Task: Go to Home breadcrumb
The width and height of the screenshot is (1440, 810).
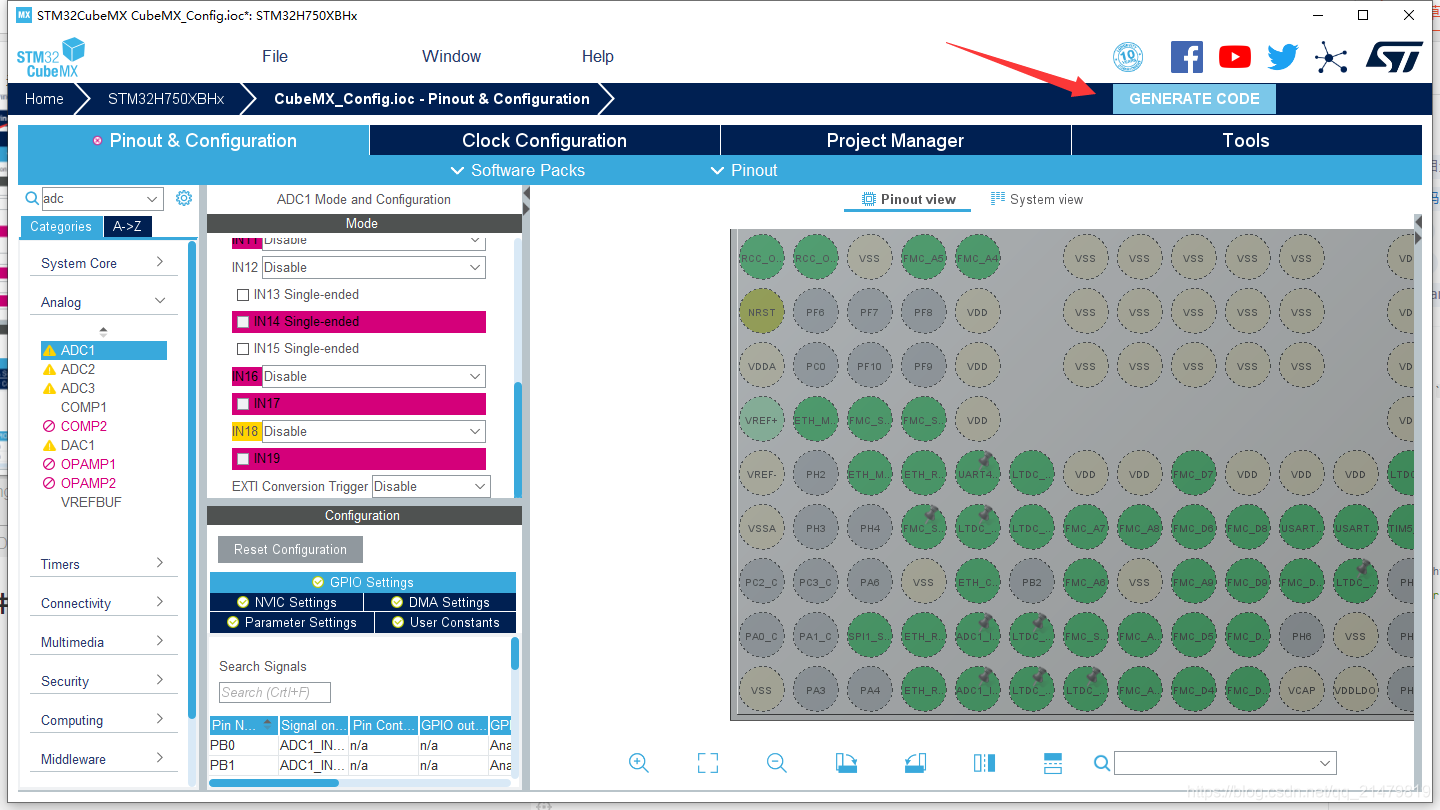Action: pyautogui.click(x=44, y=99)
